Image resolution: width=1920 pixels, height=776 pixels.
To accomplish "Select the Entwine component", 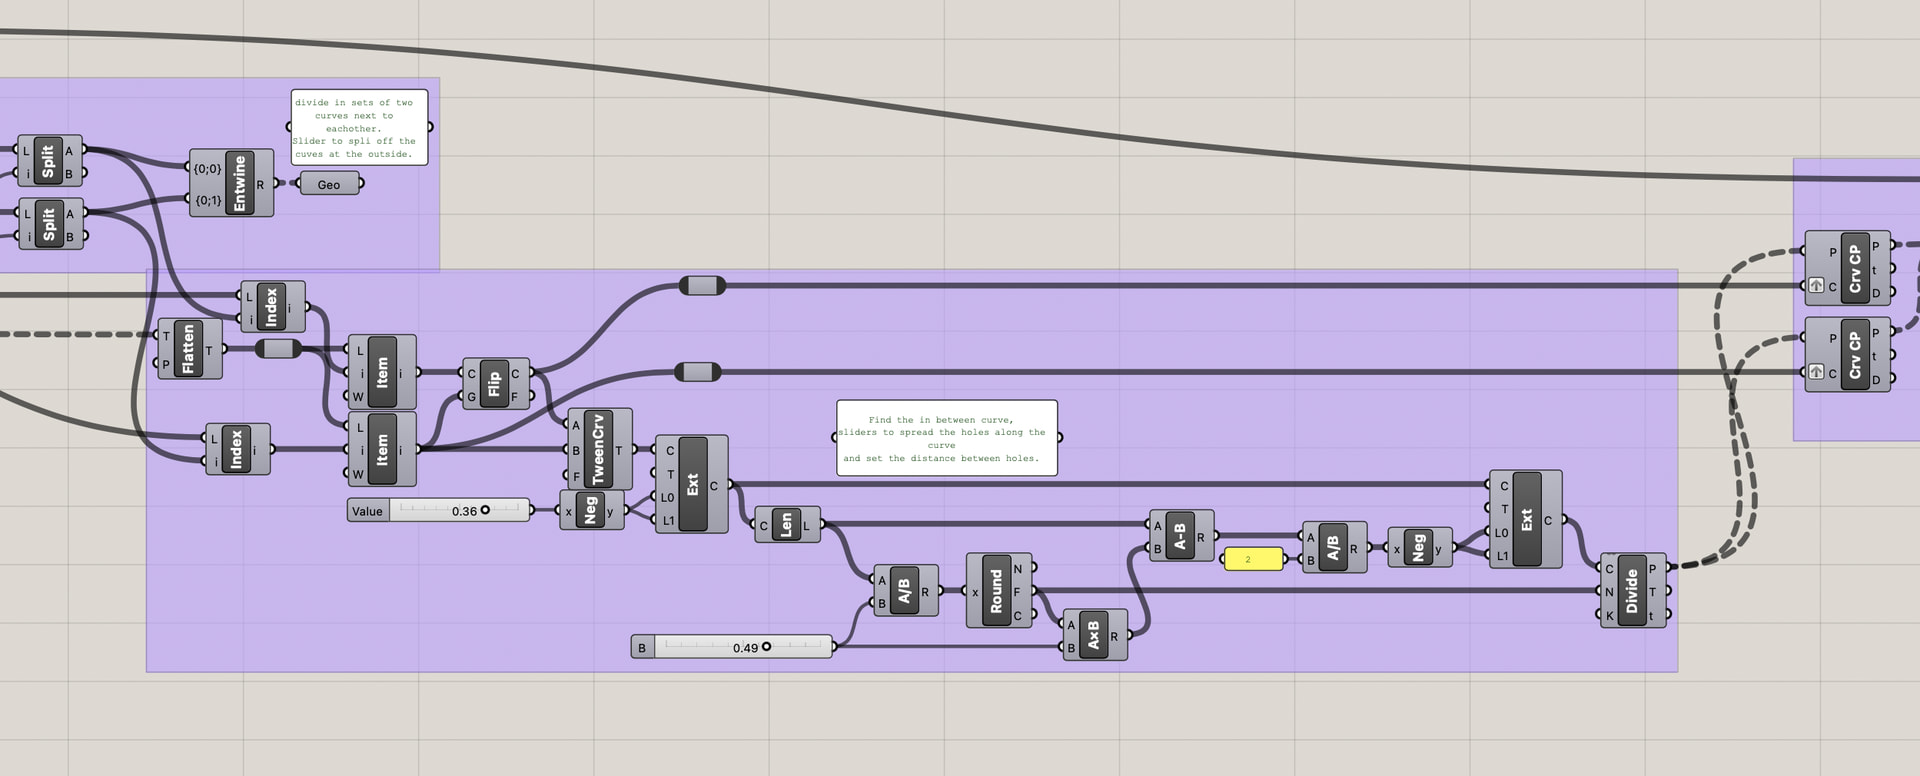I will [x=231, y=183].
